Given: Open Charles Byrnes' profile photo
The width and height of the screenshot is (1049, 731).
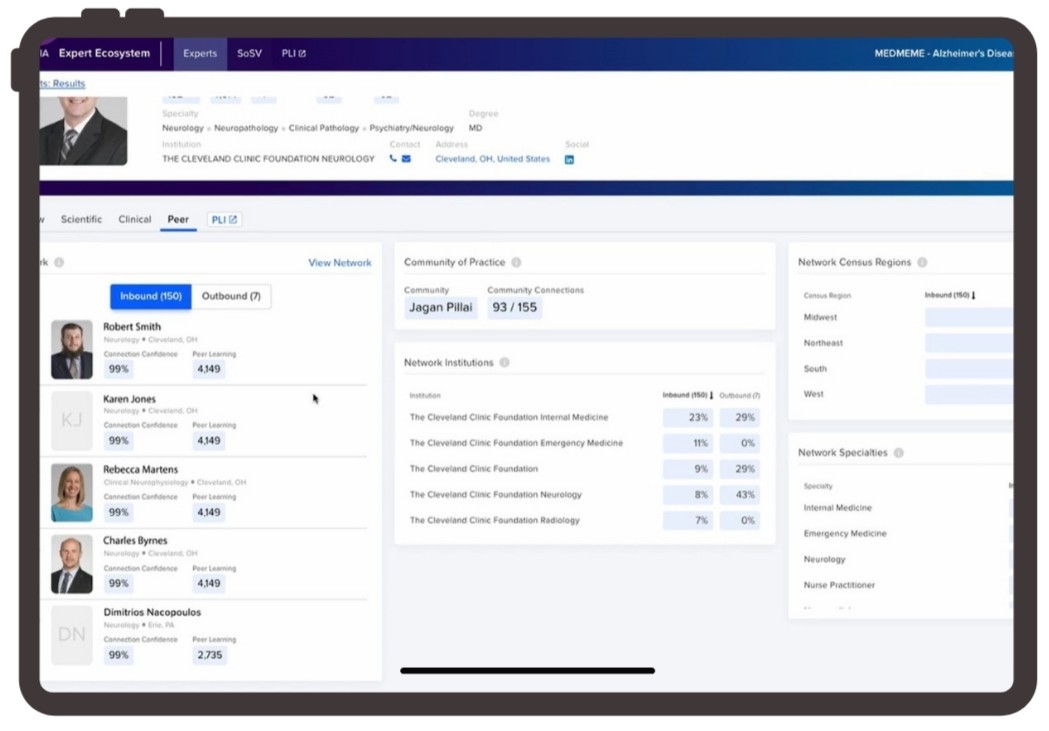Looking at the screenshot, I should pyautogui.click(x=72, y=564).
